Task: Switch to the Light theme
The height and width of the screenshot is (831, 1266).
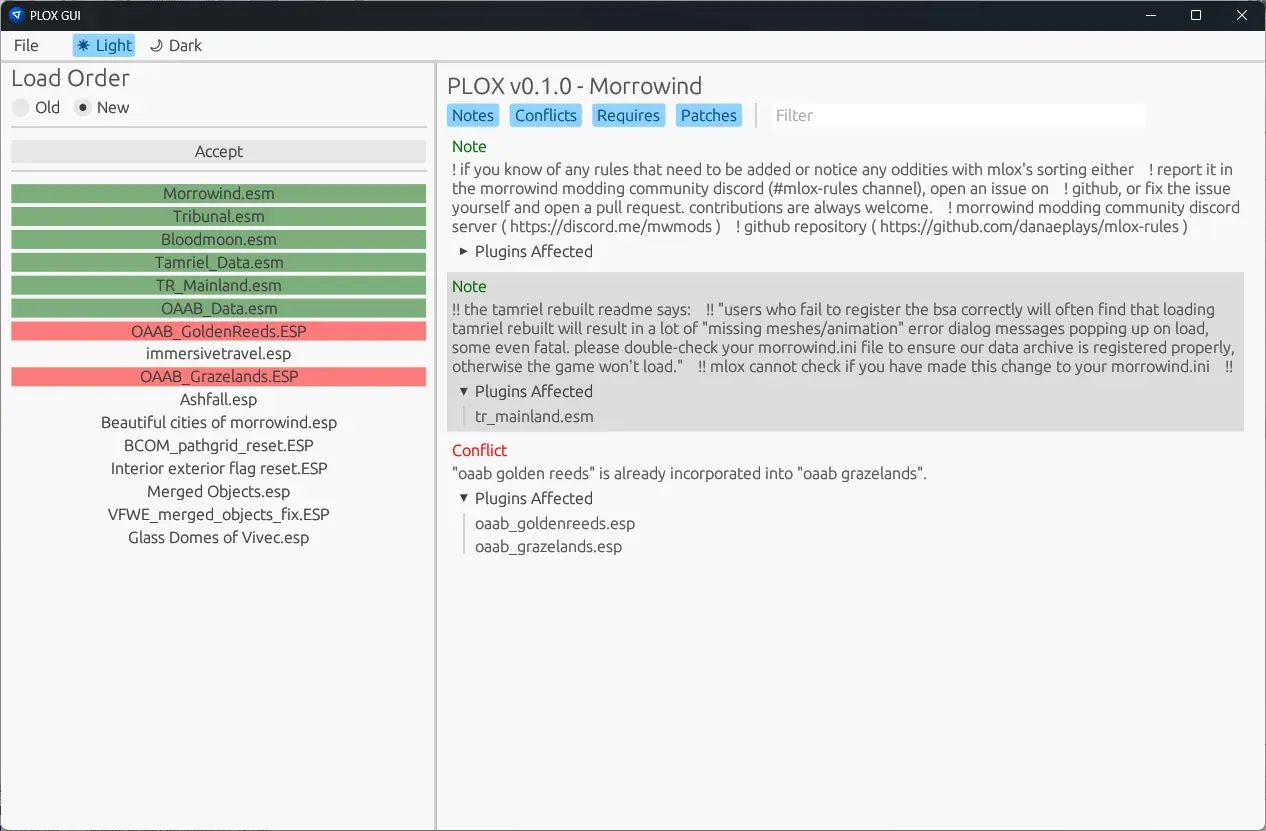Action: (104, 45)
